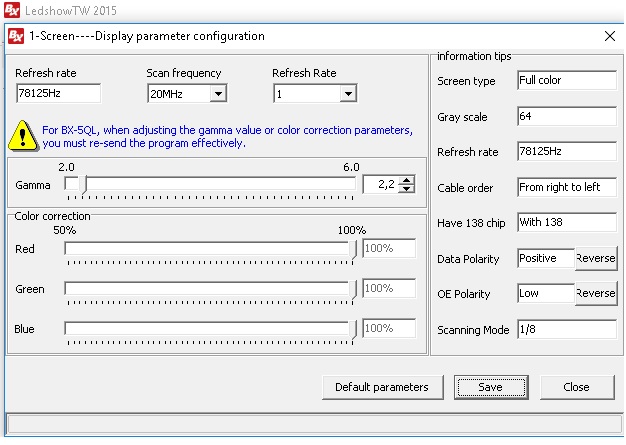
Task: Click the LedshowTW 2015 app logo icon
Action: click(x=12, y=10)
